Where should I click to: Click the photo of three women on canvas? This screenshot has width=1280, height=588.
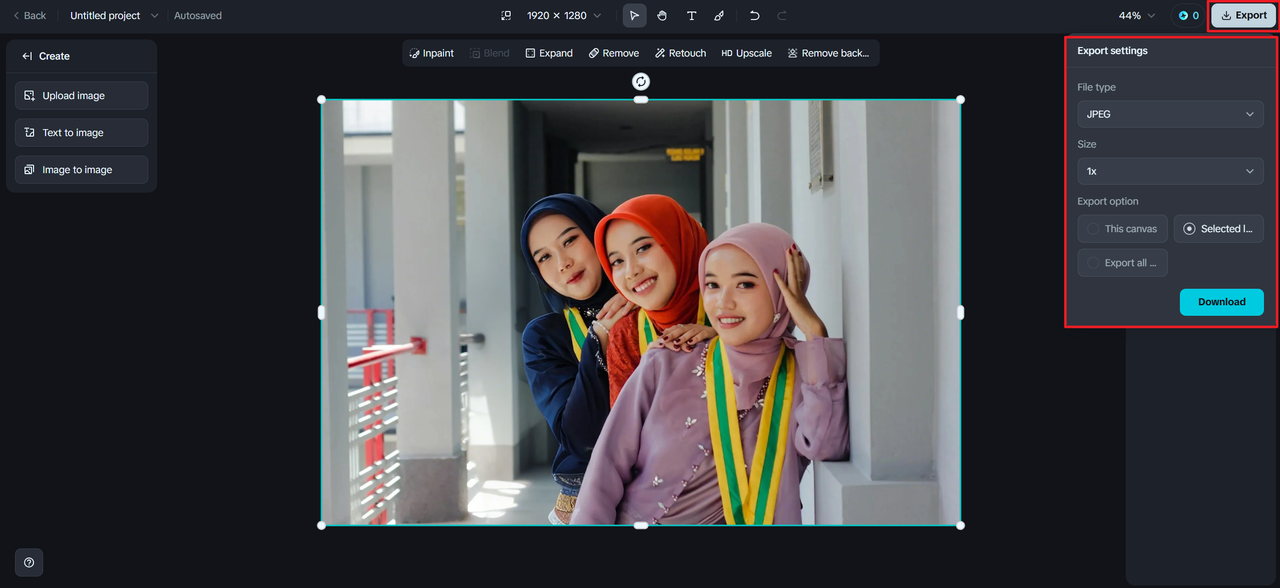tap(641, 312)
